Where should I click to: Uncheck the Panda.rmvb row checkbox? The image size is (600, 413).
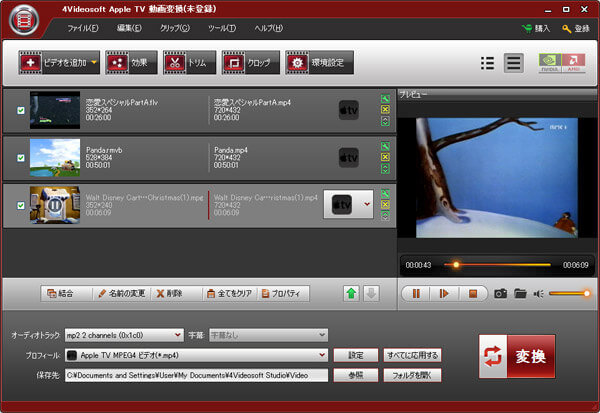tap(21, 158)
